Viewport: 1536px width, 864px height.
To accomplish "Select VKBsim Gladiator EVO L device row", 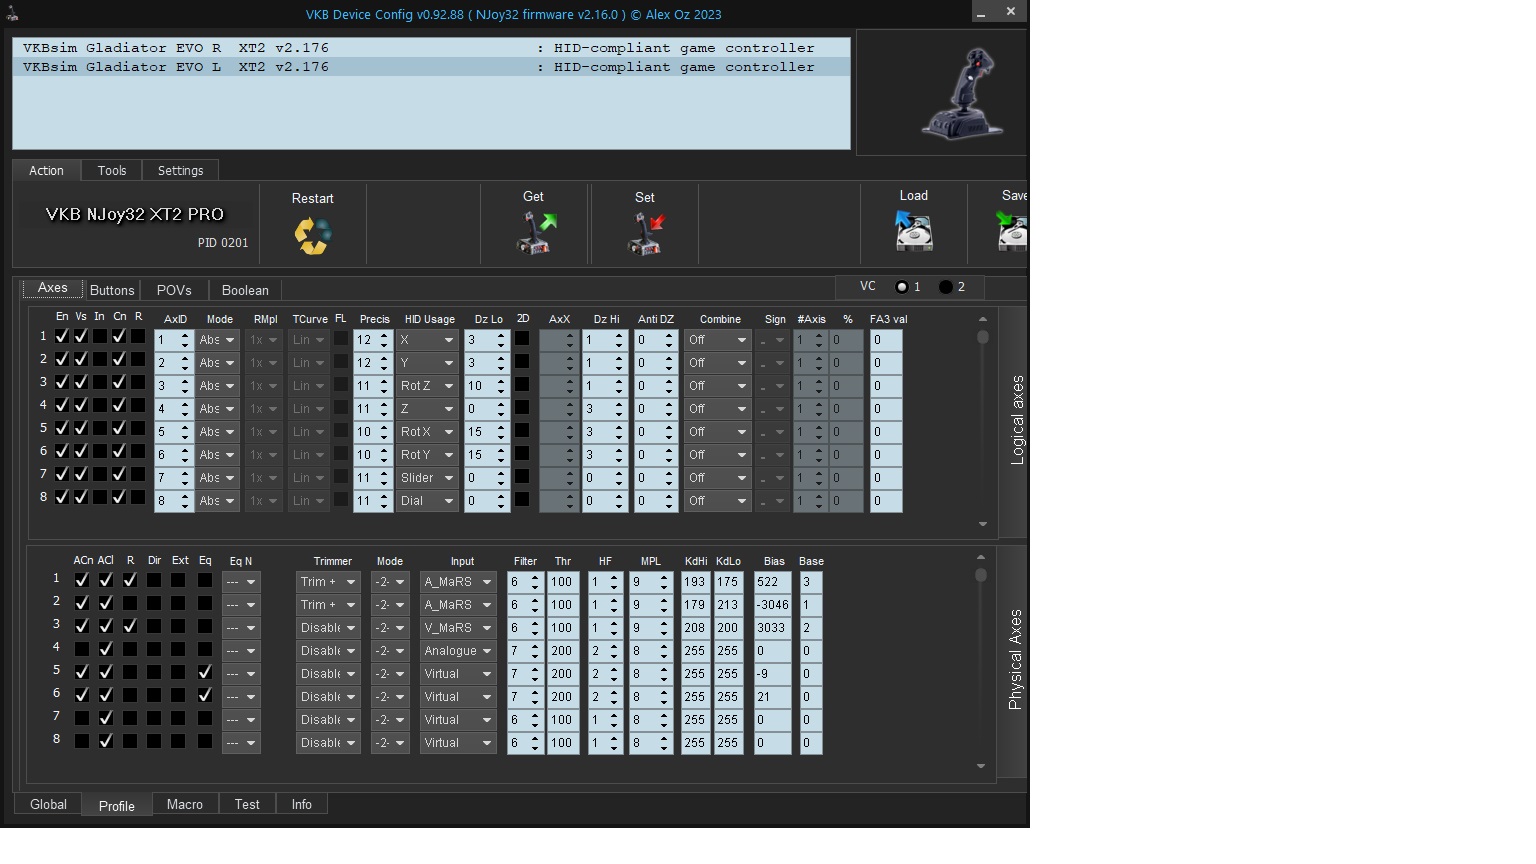I will [431, 67].
